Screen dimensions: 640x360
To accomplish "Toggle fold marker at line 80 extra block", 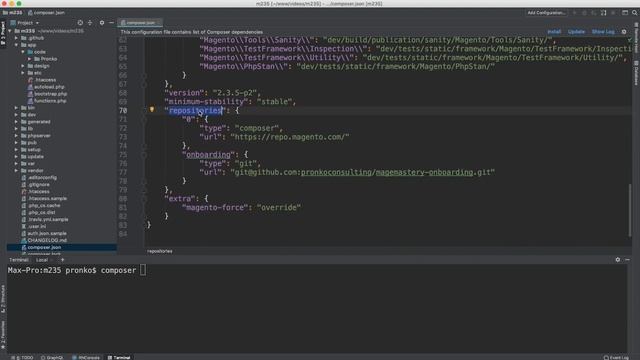I will coord(144,199).
